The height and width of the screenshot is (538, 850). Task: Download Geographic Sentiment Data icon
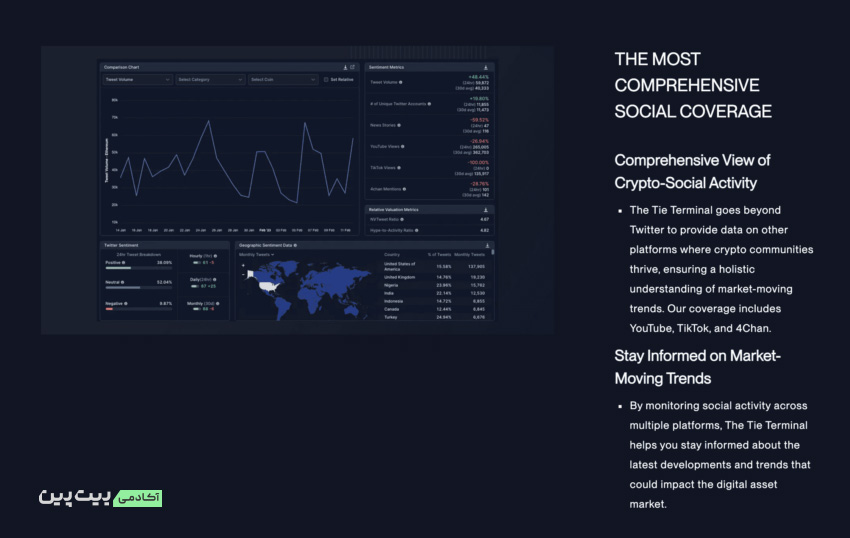(x=487, y=245)
